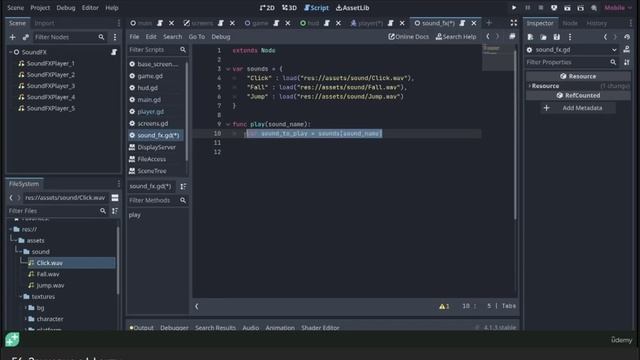640x360 pixels.
Task: Close the sound_fx scene tab
Action: [x=474, y=23]
